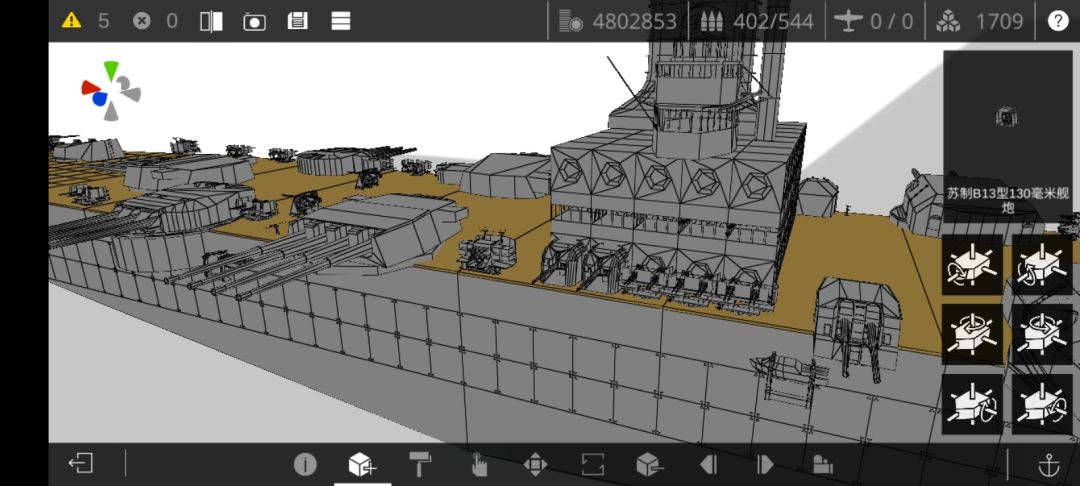Viewport: 1080px width, 486px height.
Task: Activate the resize frame tool
Action: (x=592, y=465)
